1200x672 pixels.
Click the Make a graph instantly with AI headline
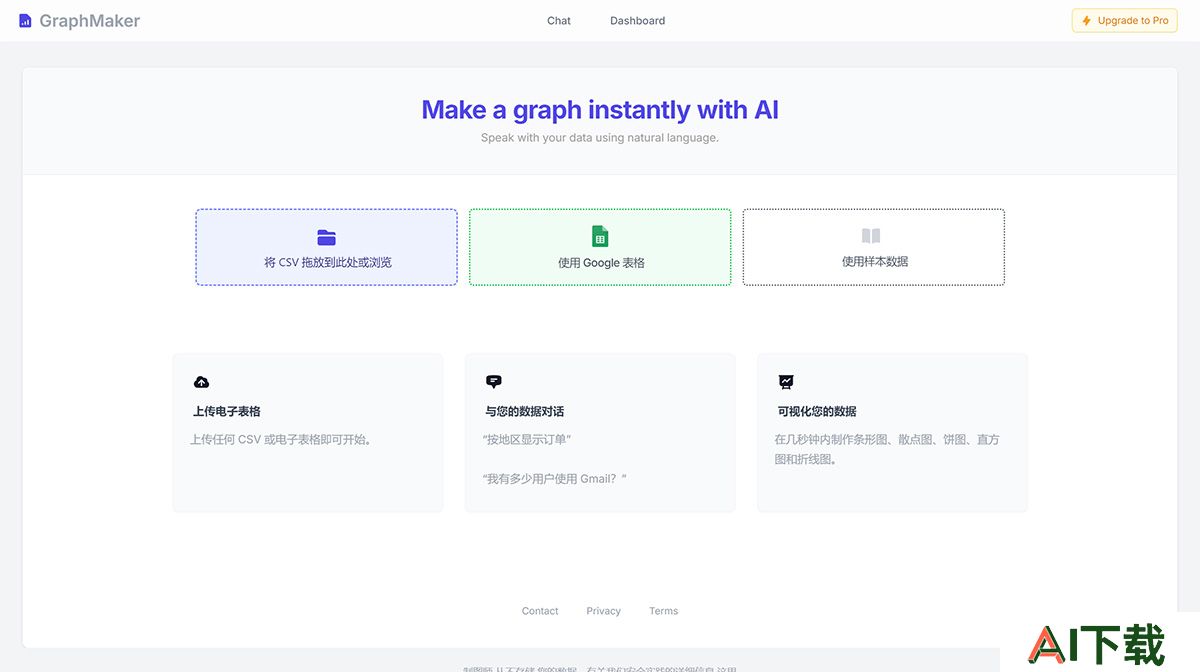[x=600, y=110]
